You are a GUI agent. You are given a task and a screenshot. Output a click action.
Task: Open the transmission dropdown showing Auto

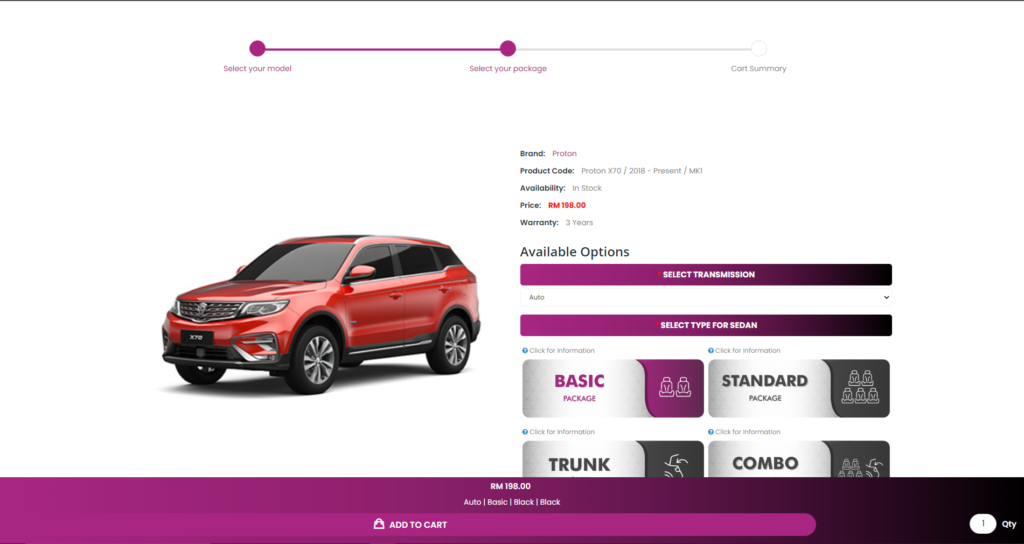(x=705, y=297)
